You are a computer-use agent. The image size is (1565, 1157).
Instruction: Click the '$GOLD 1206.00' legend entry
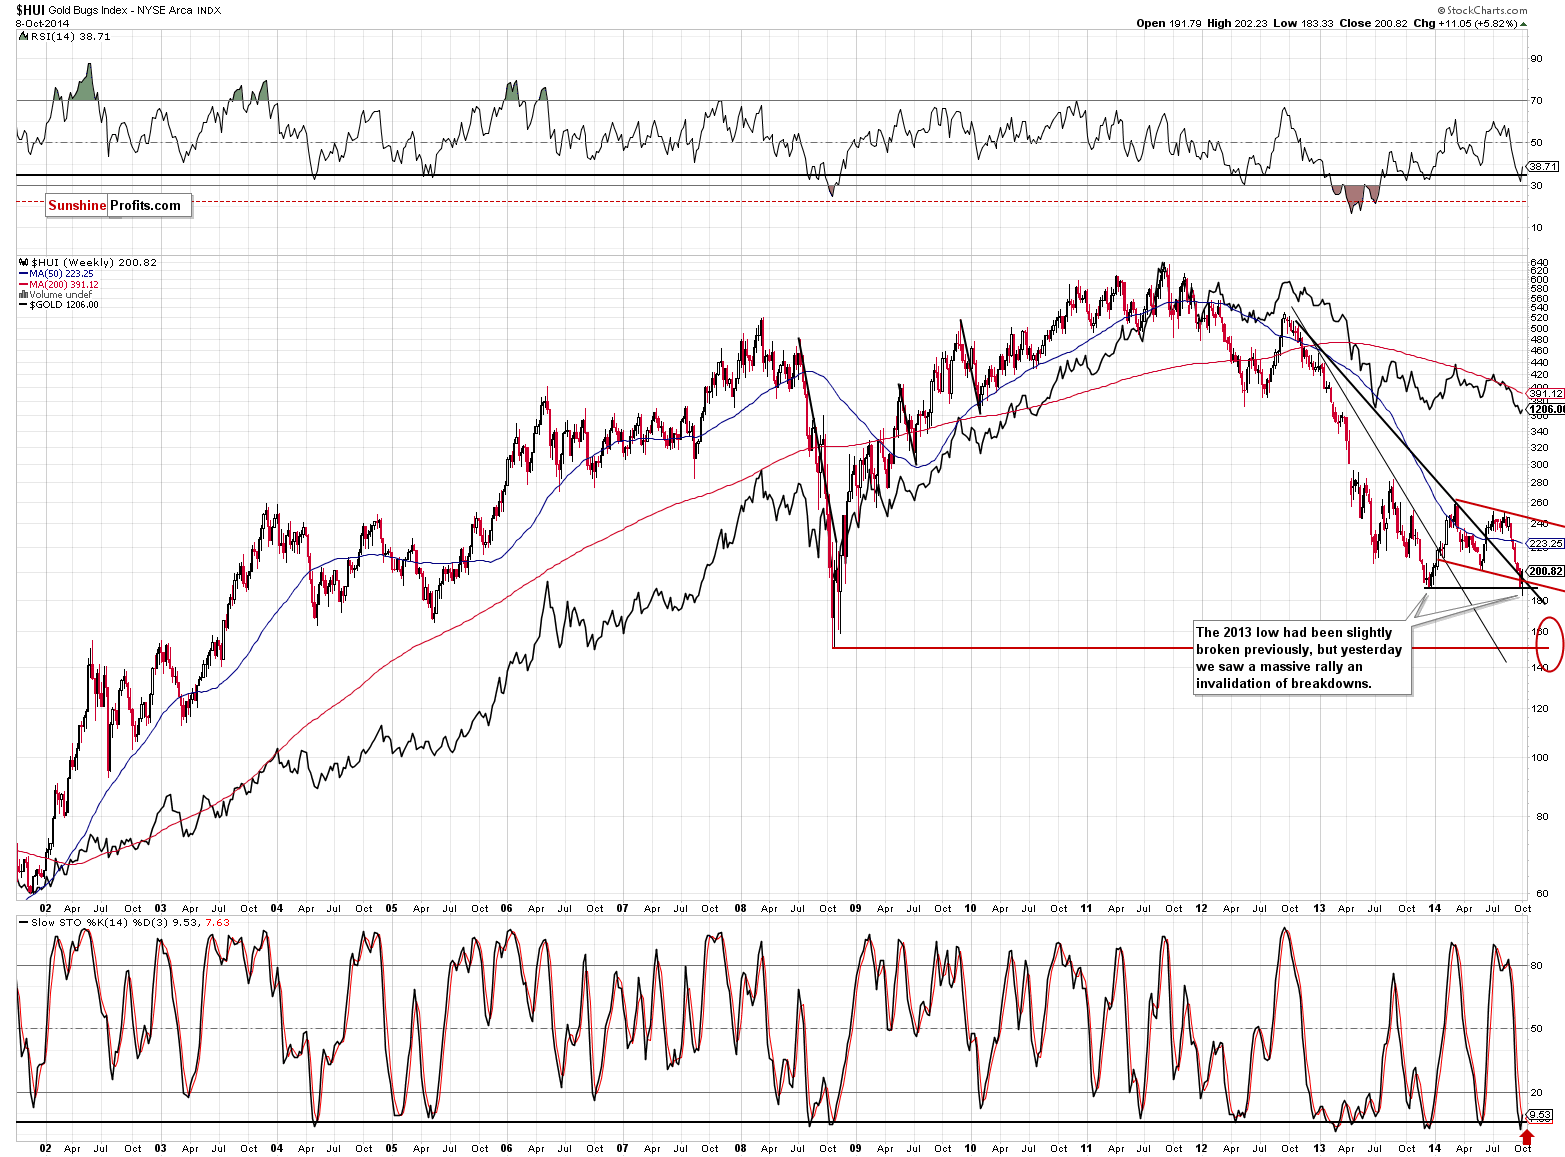[x=64, y=305]
